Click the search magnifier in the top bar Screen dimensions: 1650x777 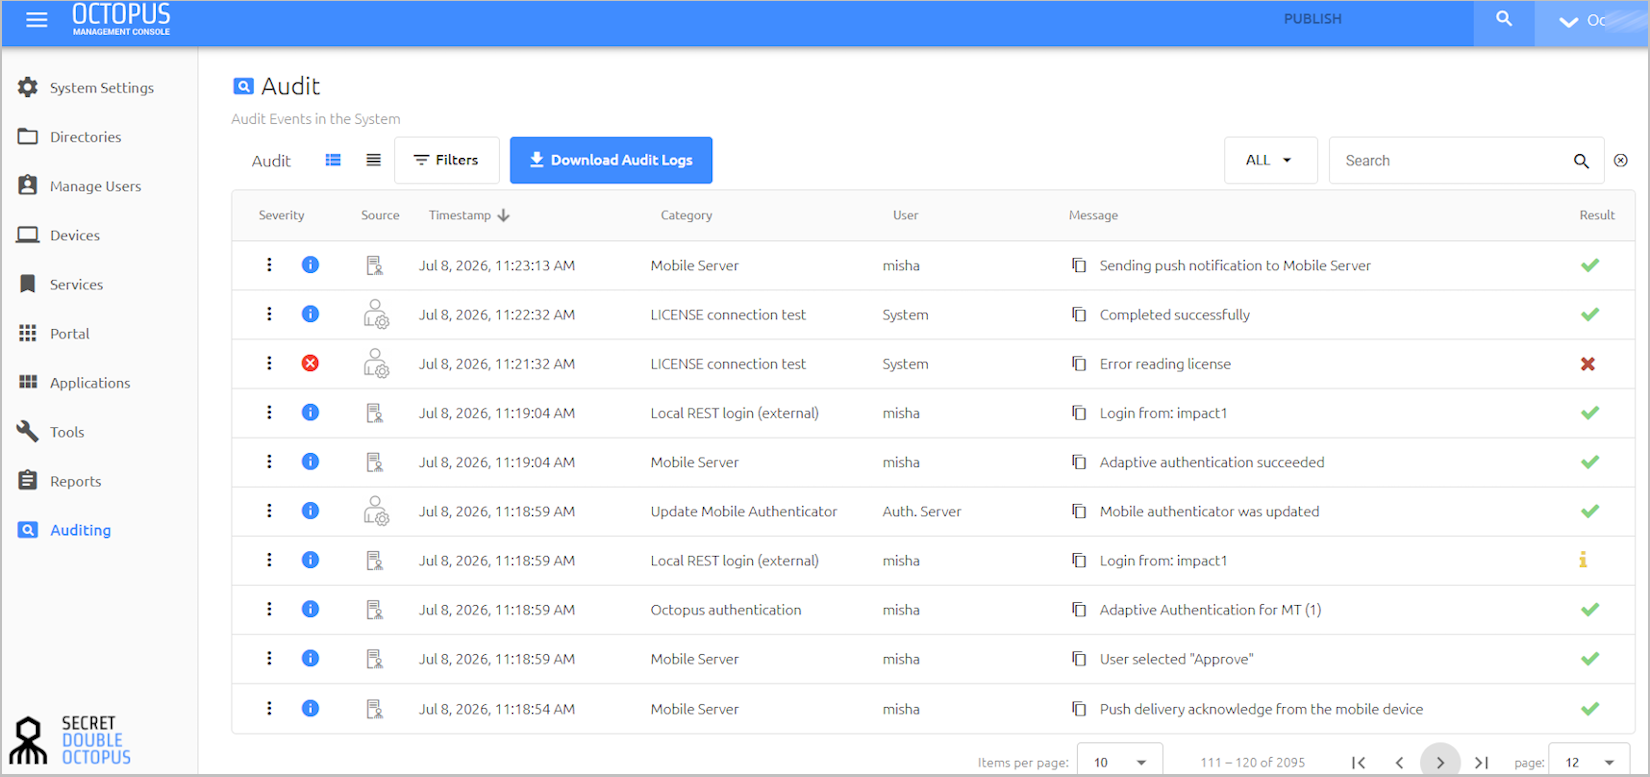[1504, 19]
